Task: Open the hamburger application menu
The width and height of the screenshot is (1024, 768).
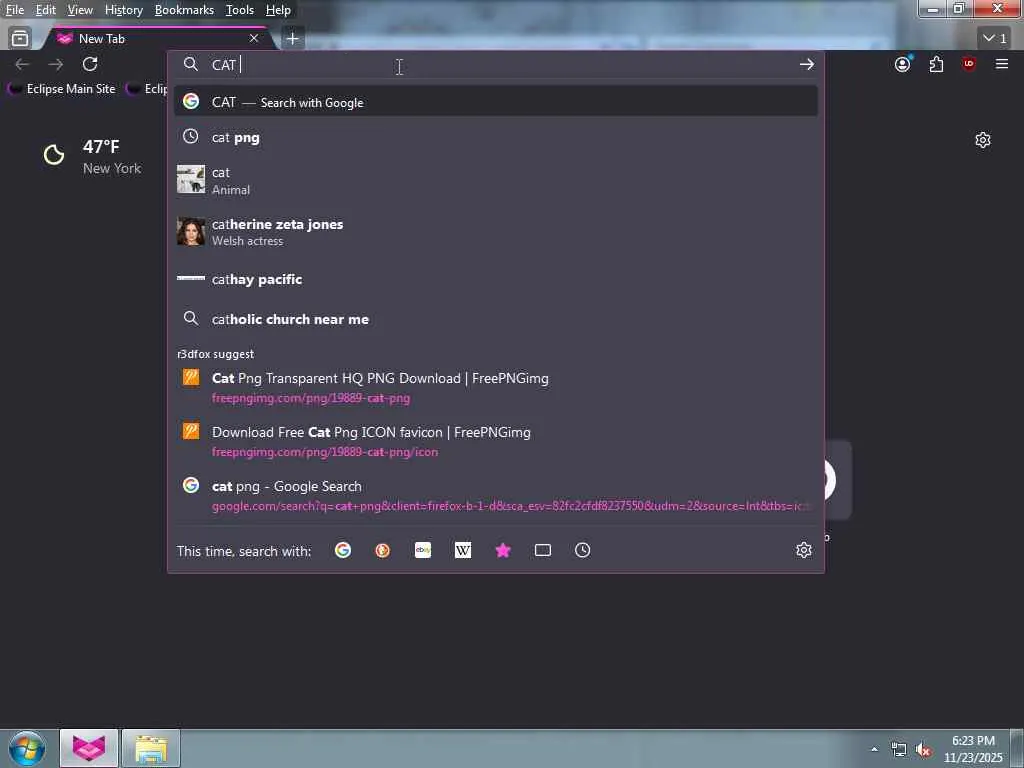Action: [x=1002, y=64]
